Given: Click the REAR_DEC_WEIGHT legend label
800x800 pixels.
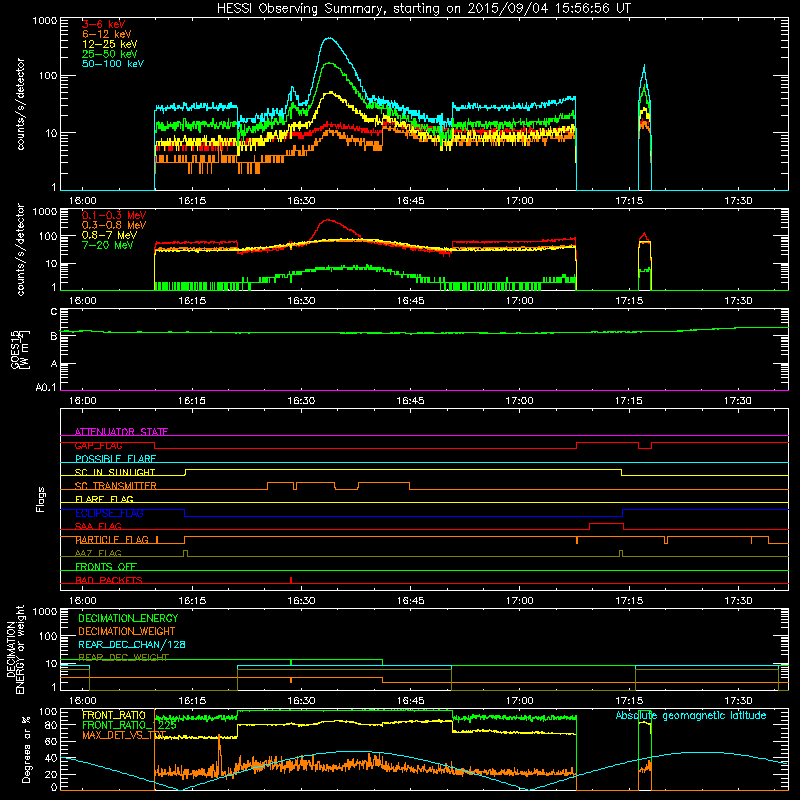Looking at the screenshot, I should (123, 658).
